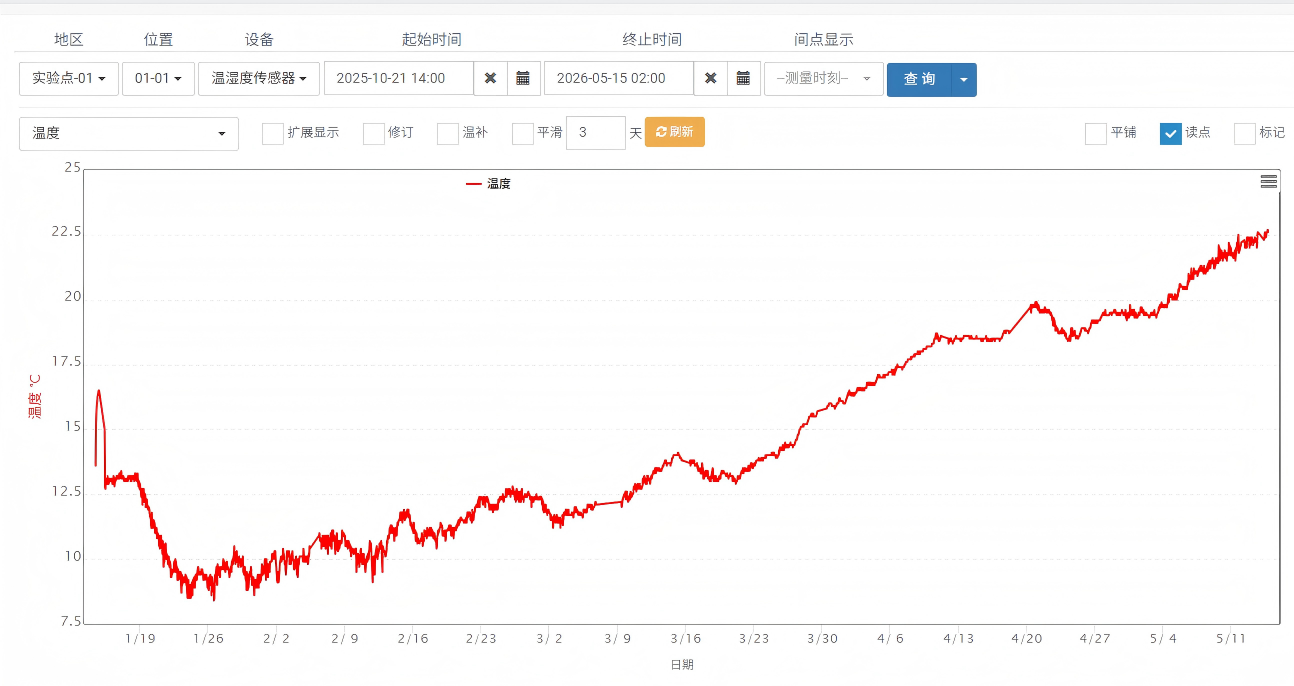This screenshot has height=686, width=1294.
Task: Click the 天 days unit label
Action: pyautogui.click(x=635, y=133)
